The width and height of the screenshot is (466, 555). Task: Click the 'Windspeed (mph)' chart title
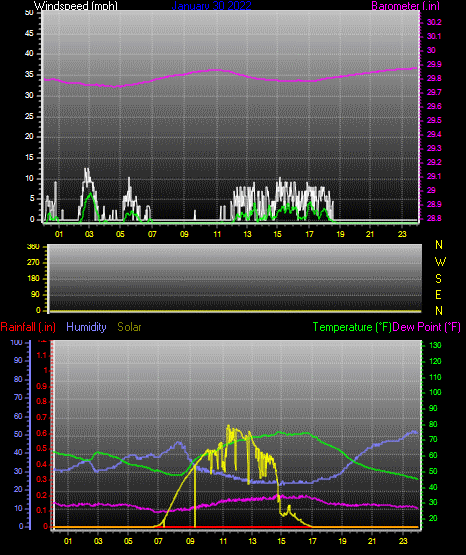76,6
